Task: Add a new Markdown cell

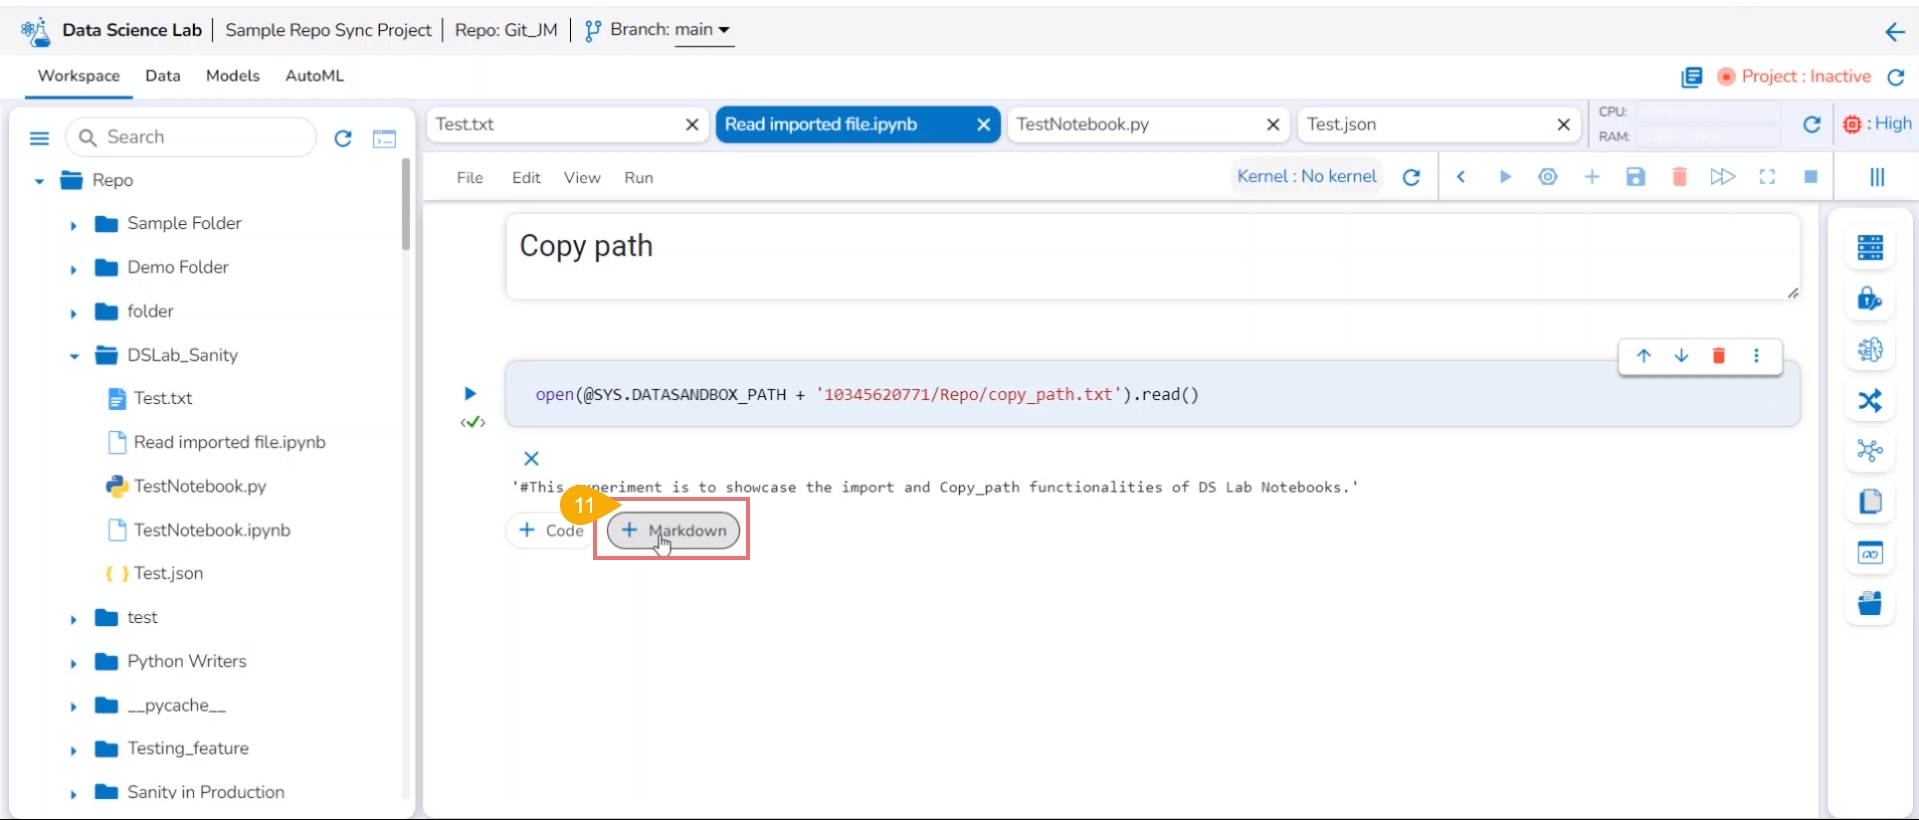Action: click(x=673, y=531)
